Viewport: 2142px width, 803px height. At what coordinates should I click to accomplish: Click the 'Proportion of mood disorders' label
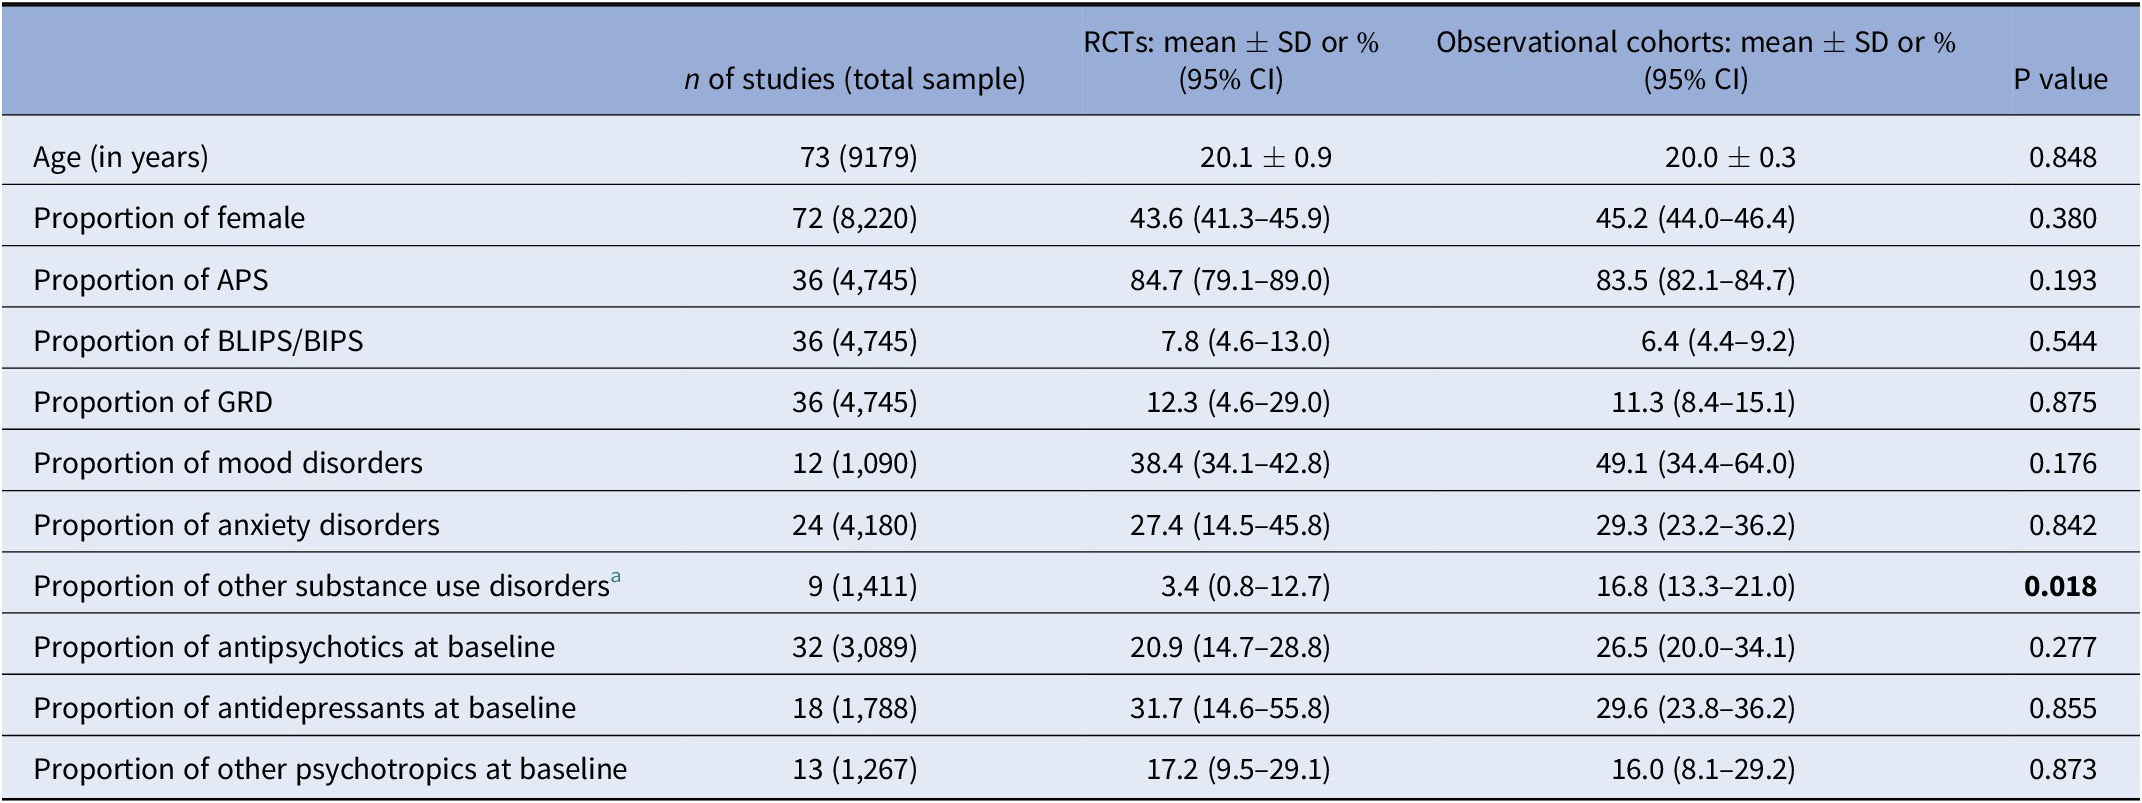point(228,463)
